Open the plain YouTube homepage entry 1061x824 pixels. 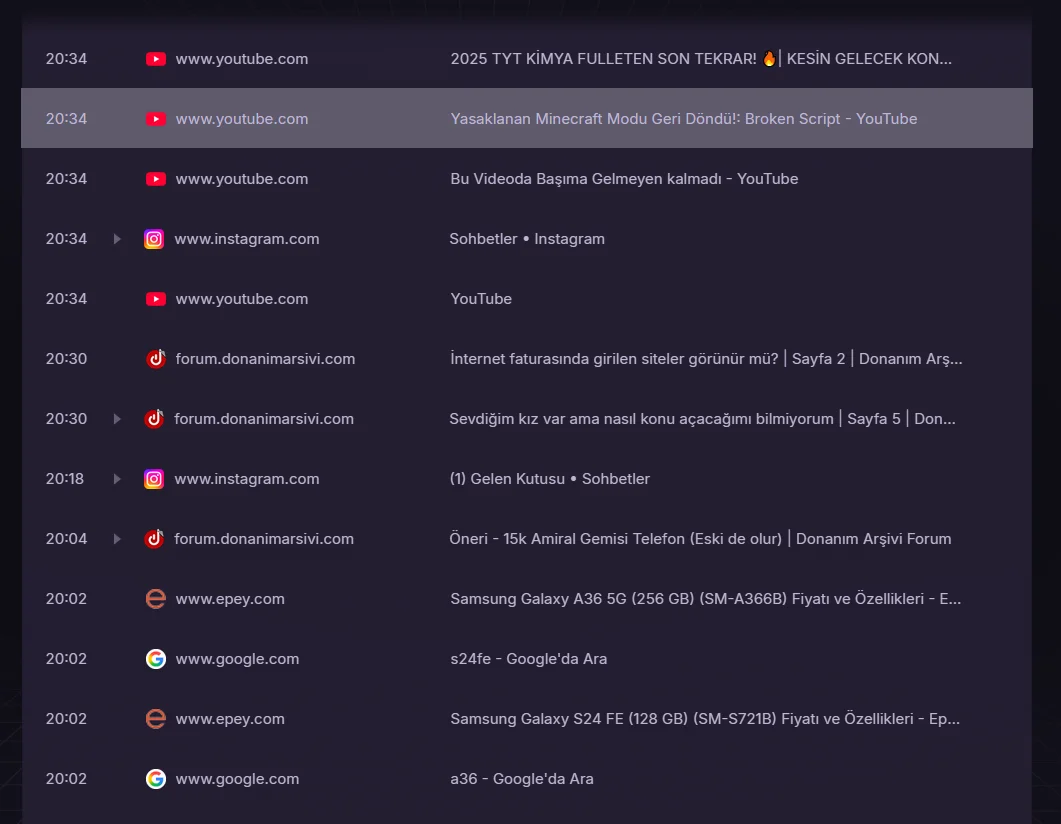(481, 299)
